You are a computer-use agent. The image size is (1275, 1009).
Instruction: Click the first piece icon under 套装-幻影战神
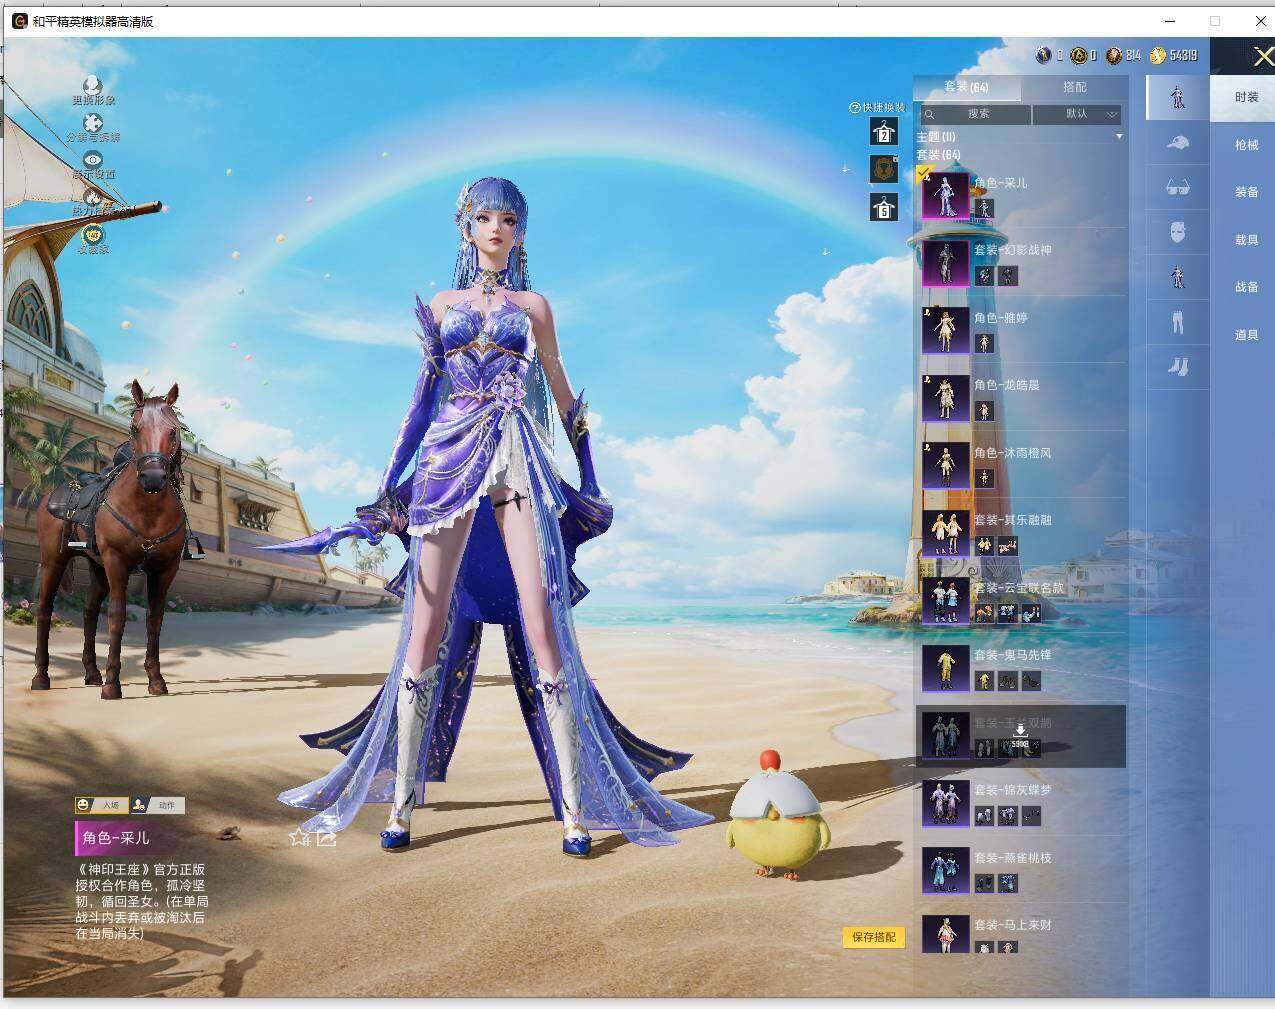point(984,276)
